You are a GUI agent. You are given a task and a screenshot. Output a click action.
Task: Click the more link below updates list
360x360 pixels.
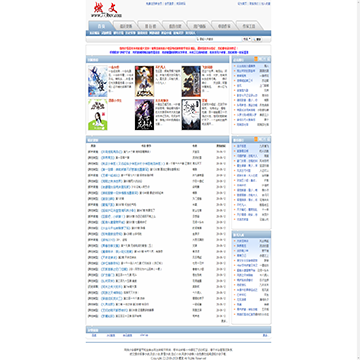click(224, 321)
